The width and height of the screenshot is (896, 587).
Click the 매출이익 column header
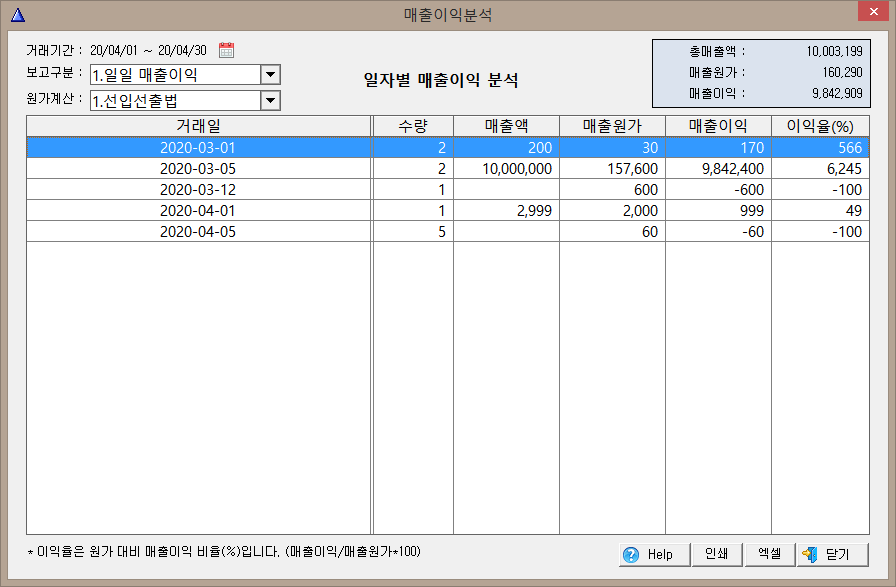[718, 126]
